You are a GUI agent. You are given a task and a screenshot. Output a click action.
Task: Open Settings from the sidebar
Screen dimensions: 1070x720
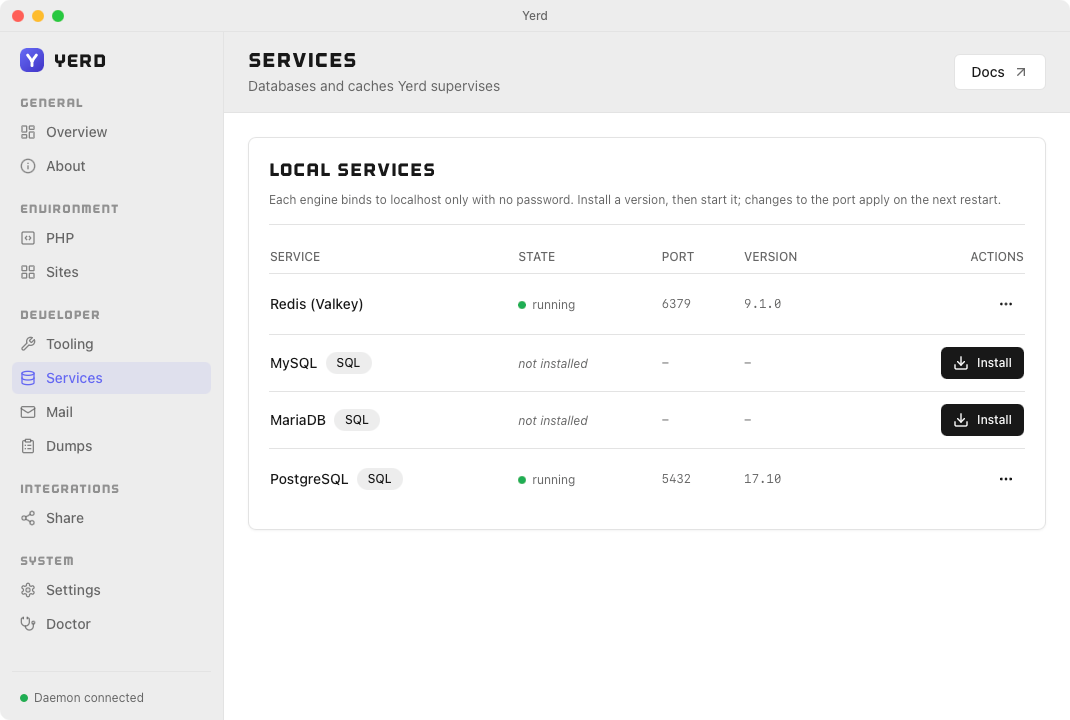point(111,590)
